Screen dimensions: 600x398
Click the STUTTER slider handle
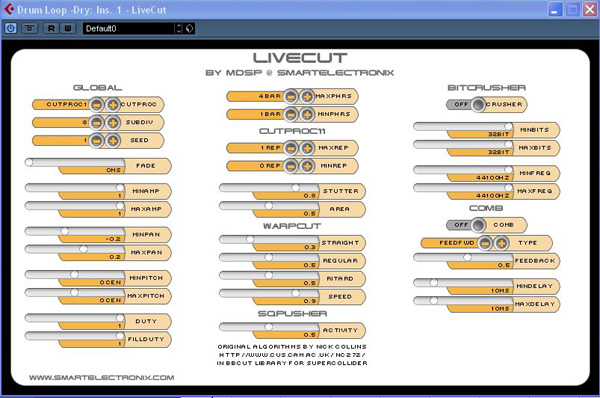point(295,188)
